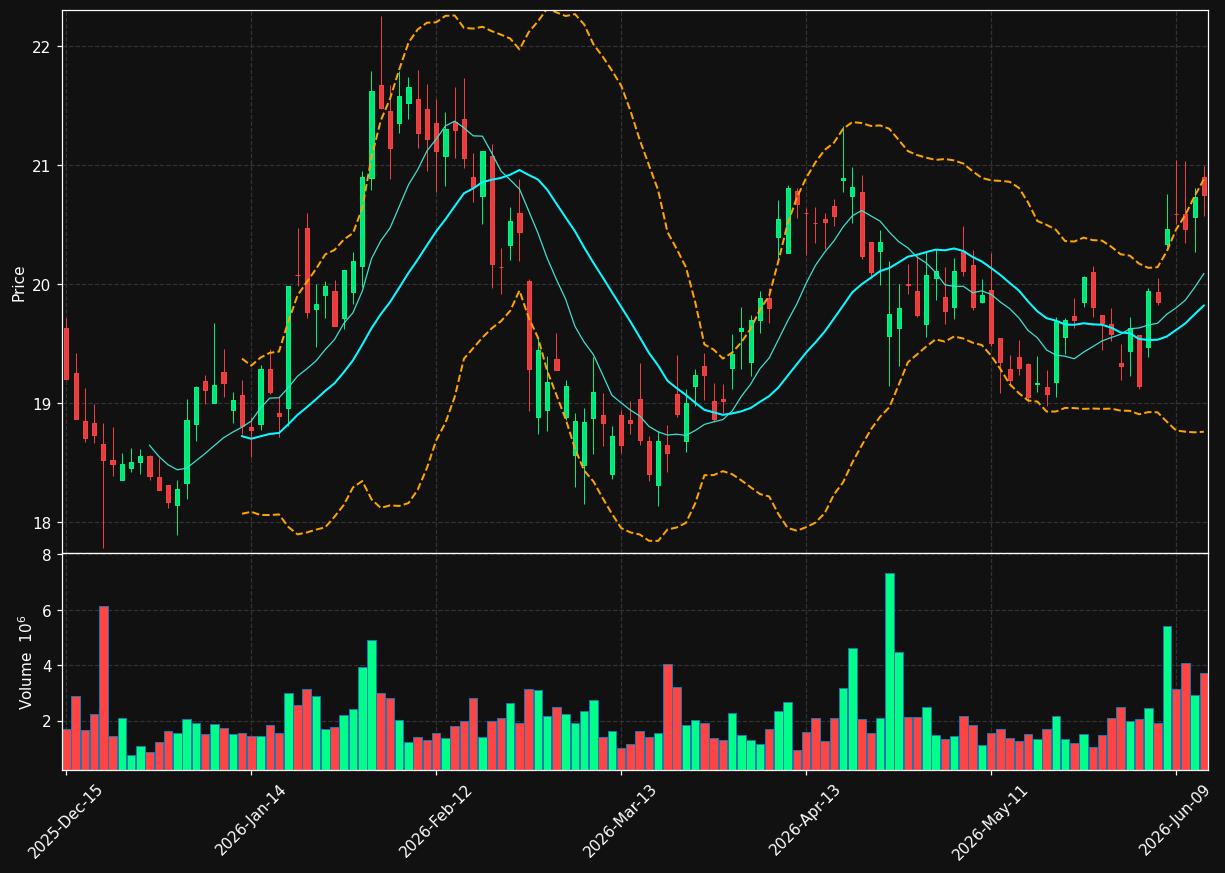
Task: Click the "2026-Jun-09" date label
Action: (x=1176, y=820)
